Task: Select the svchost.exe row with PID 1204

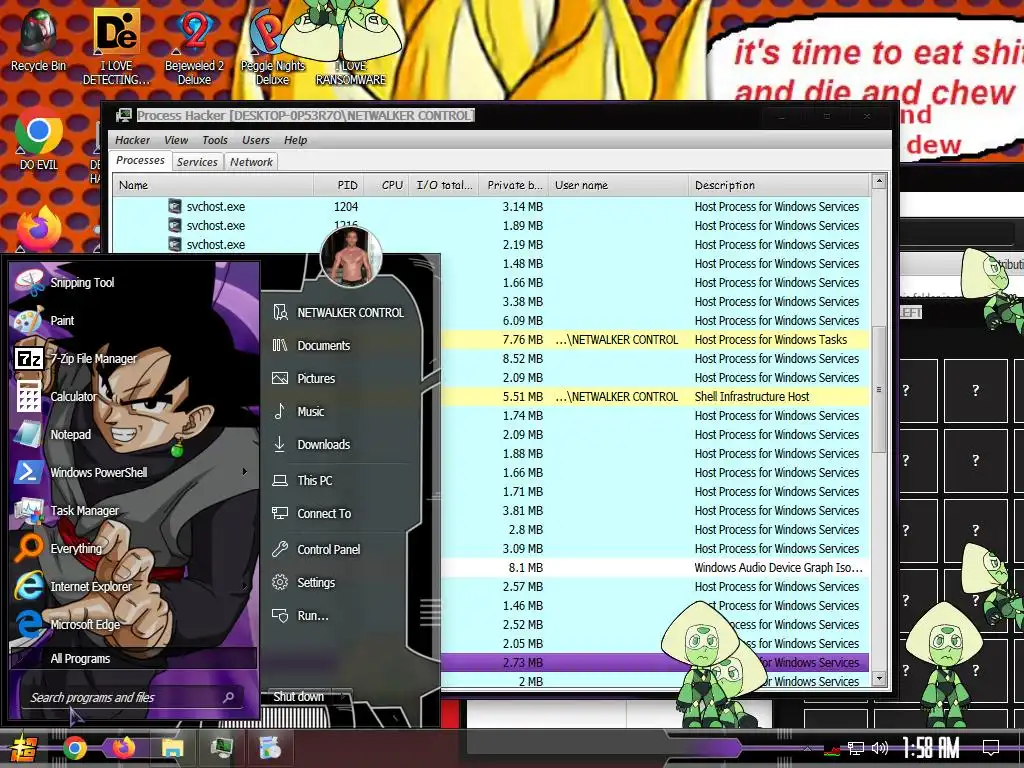Action: click(491, 206)
